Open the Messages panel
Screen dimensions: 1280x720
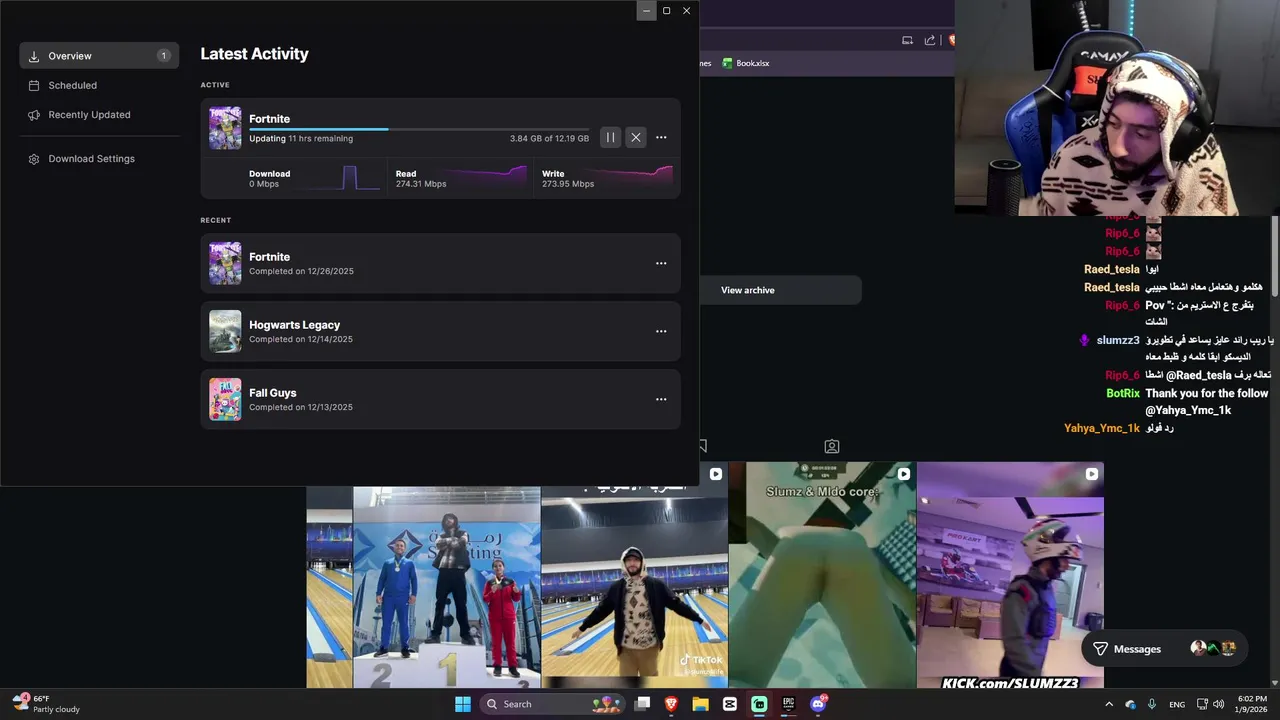pyautogui.click(x=1164, y=649)
